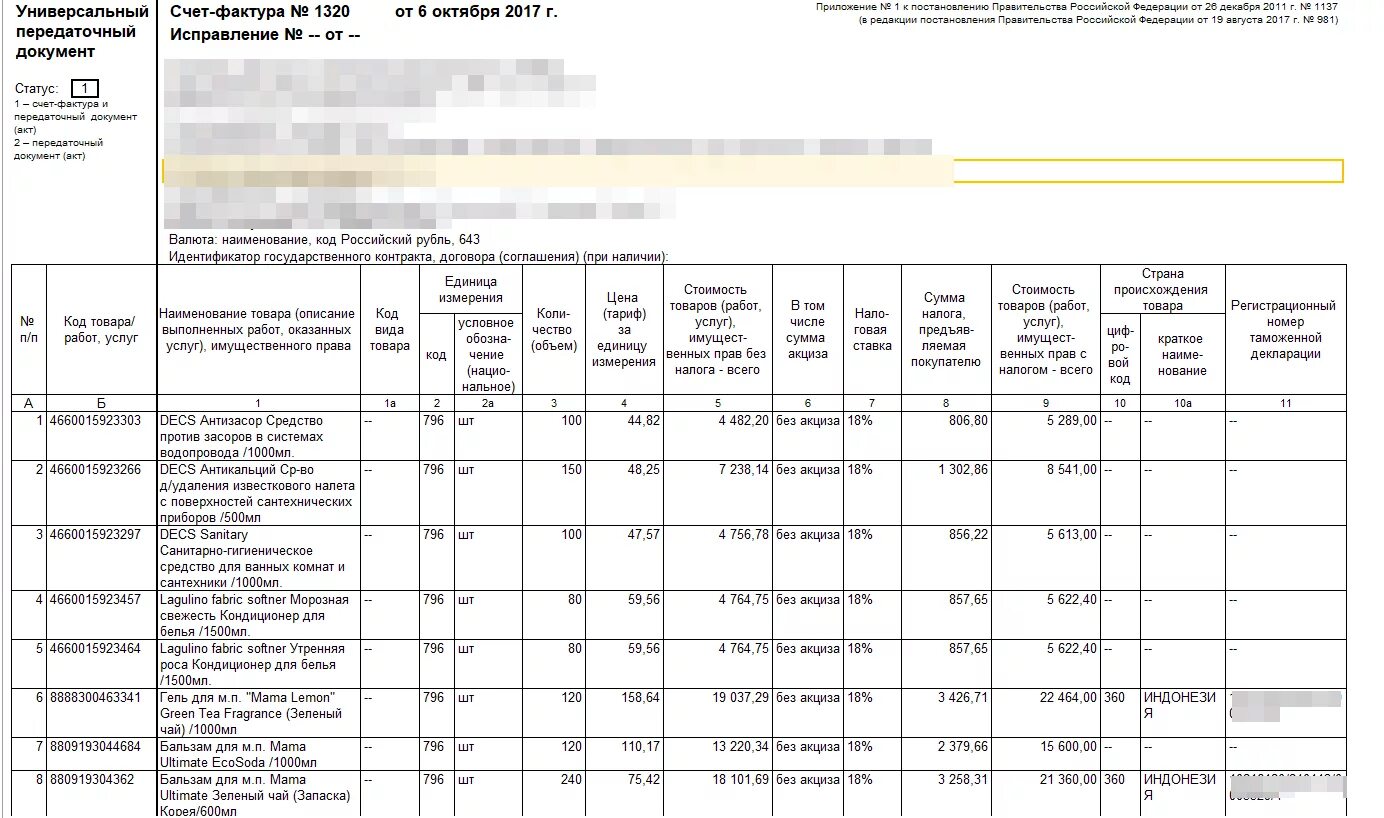The width and height of the screenshot is (1384, 818).
Task: Click product code 8888300463341
Action: (95, 698)
